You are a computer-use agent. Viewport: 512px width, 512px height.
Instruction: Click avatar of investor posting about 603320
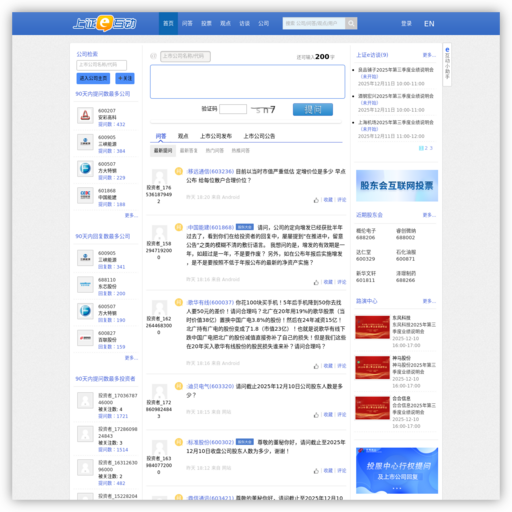[x=159, y=391]
